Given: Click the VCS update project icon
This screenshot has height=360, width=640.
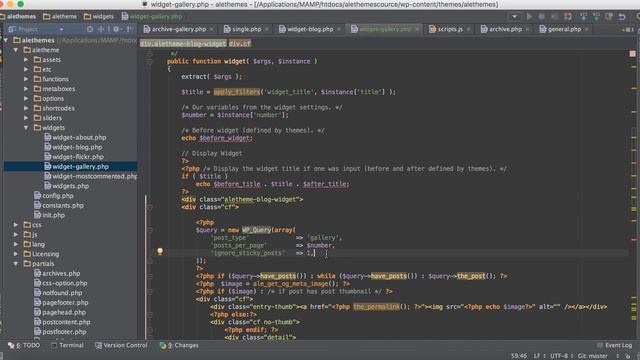Looking at the screenshot, I should pos(583,17).
